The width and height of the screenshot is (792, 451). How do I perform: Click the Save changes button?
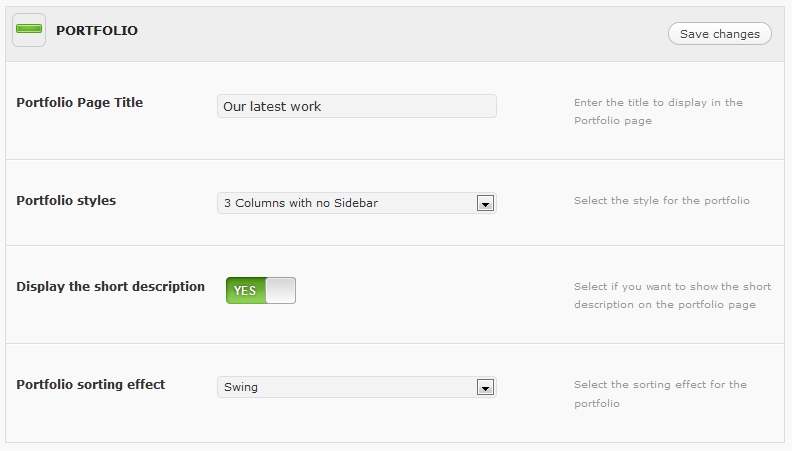point(719,34)
